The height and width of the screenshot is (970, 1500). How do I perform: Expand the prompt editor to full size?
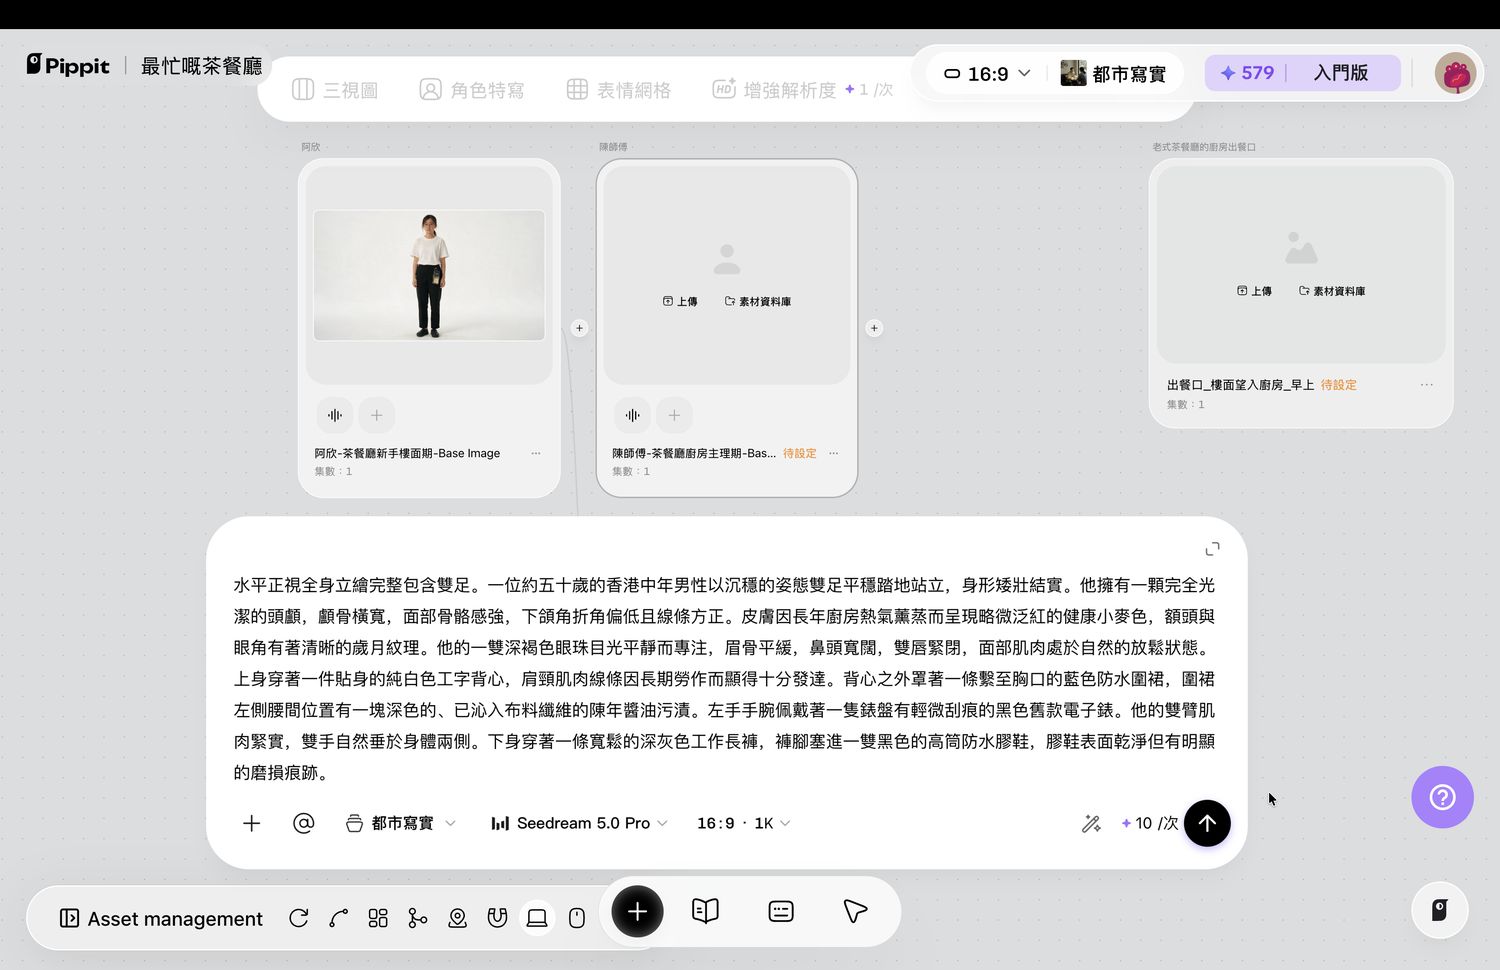(1213, 549)
